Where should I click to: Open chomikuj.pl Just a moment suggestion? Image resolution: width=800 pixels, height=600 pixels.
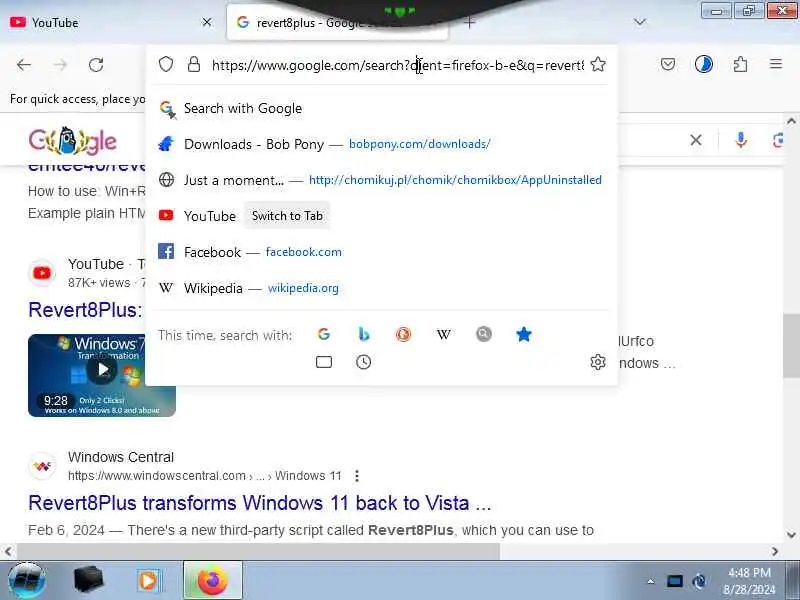pos(382,180)
